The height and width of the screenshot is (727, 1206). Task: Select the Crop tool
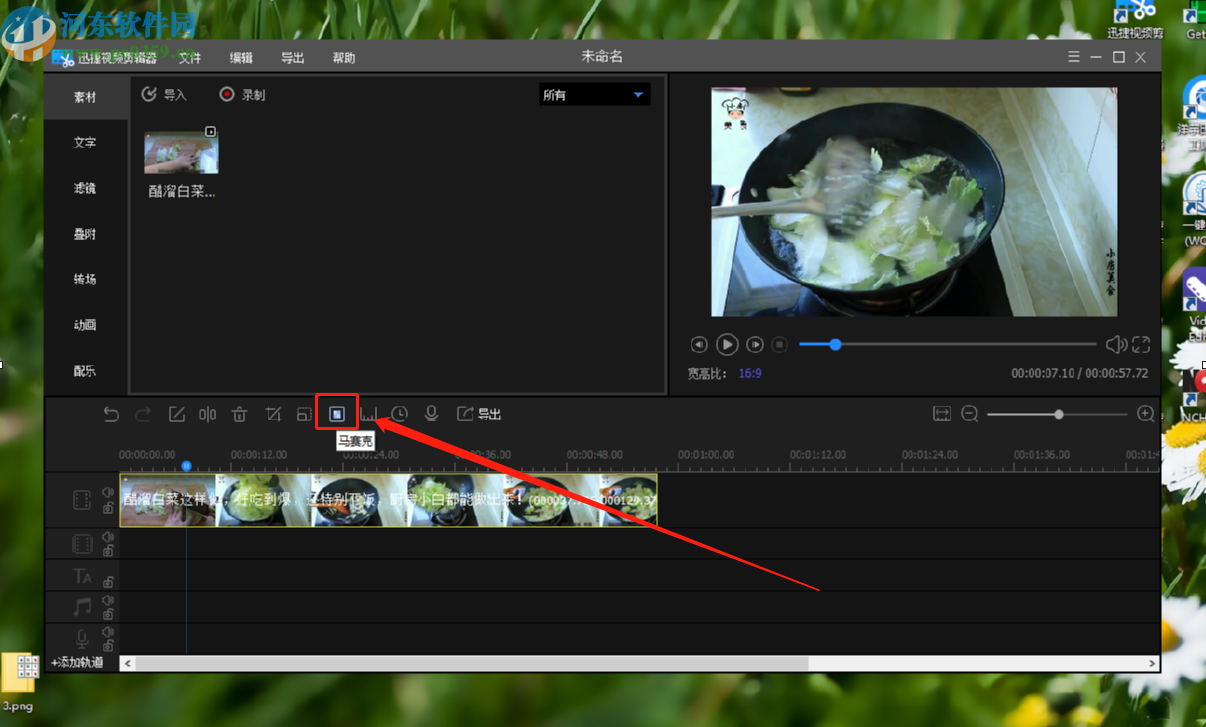[x=273, y=414]
